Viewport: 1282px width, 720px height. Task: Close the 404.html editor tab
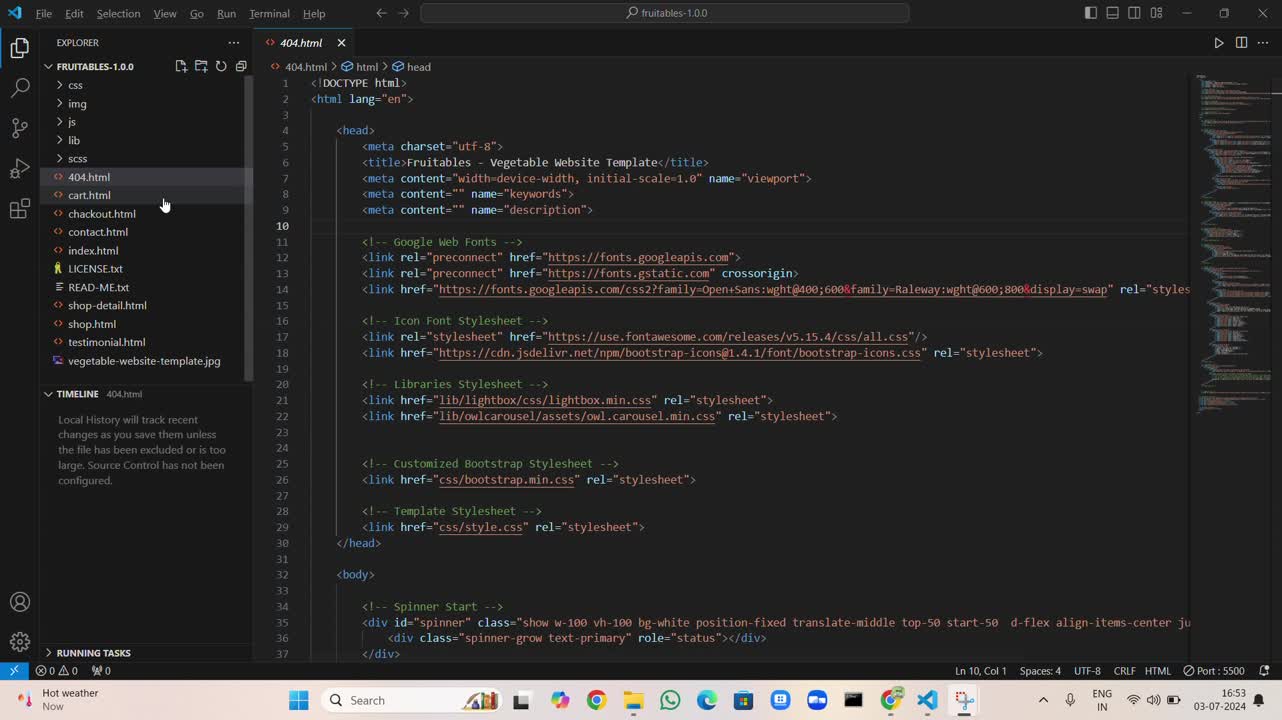(x=341, y=43)
